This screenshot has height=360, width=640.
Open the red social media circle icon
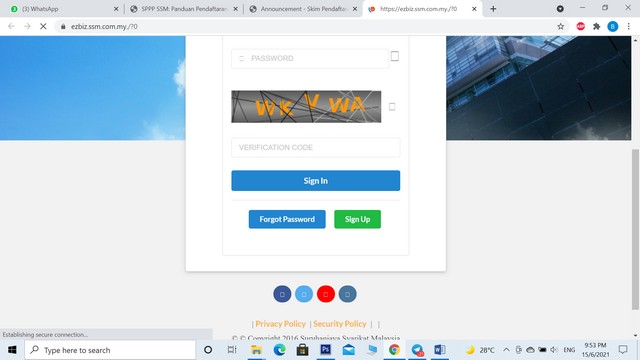(326, 294)
